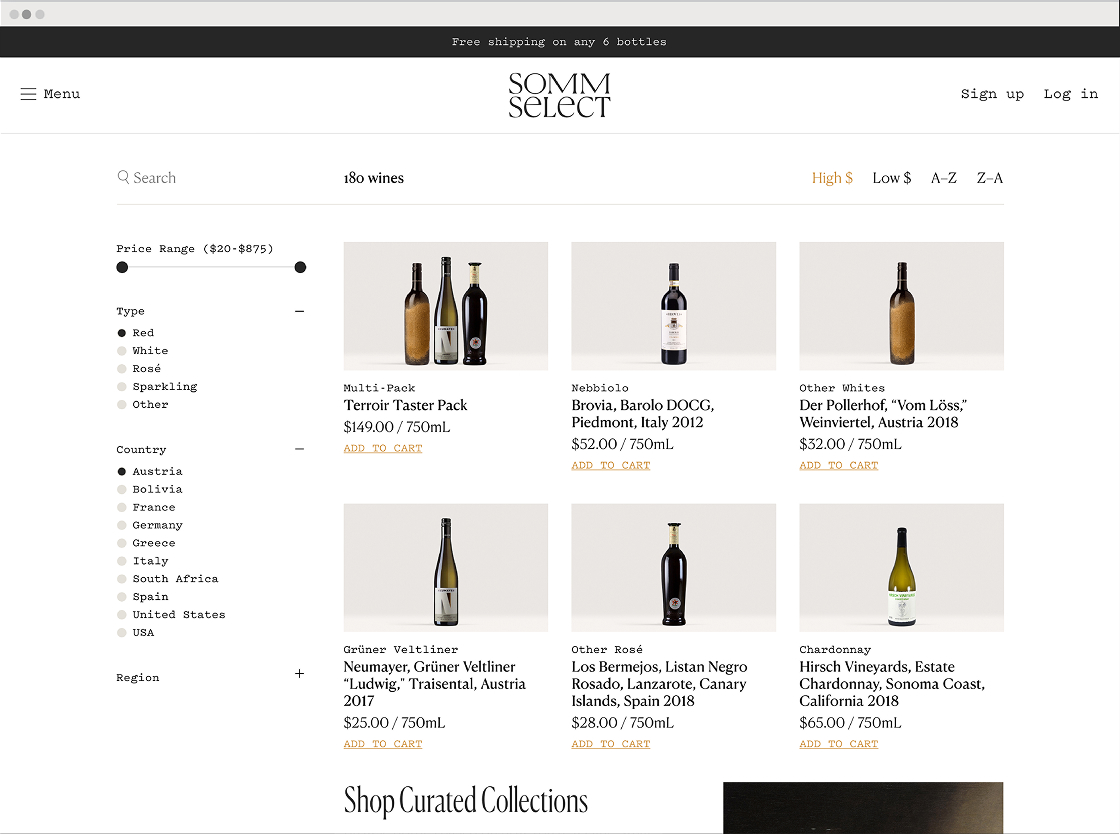Go to SommSelect logo homepage
The width and height of the screenshot is (1120, 834).
tap(559, 95)
